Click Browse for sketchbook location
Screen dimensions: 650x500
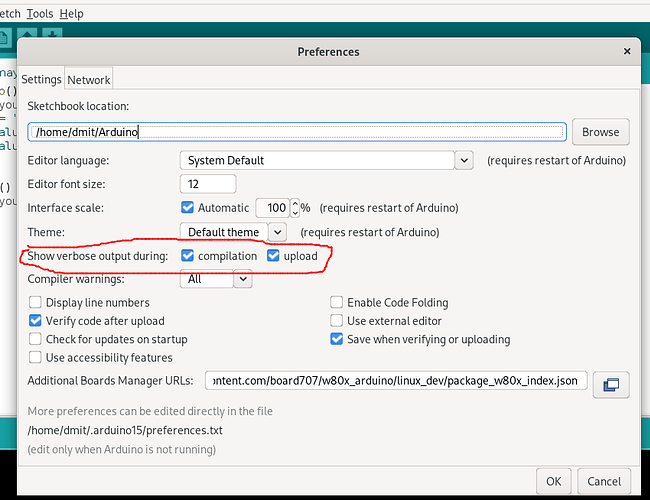[601, 132]
